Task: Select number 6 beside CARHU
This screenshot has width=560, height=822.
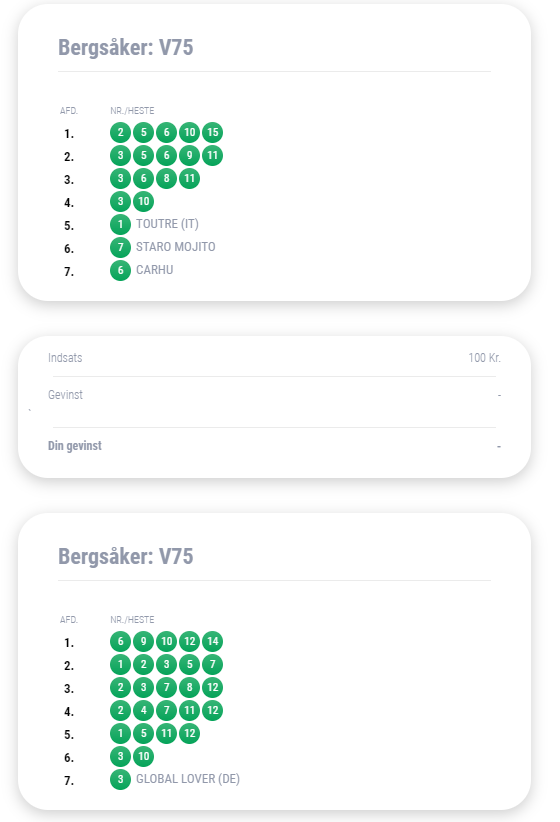Action: pyautogui.click(x=120, y=270)
